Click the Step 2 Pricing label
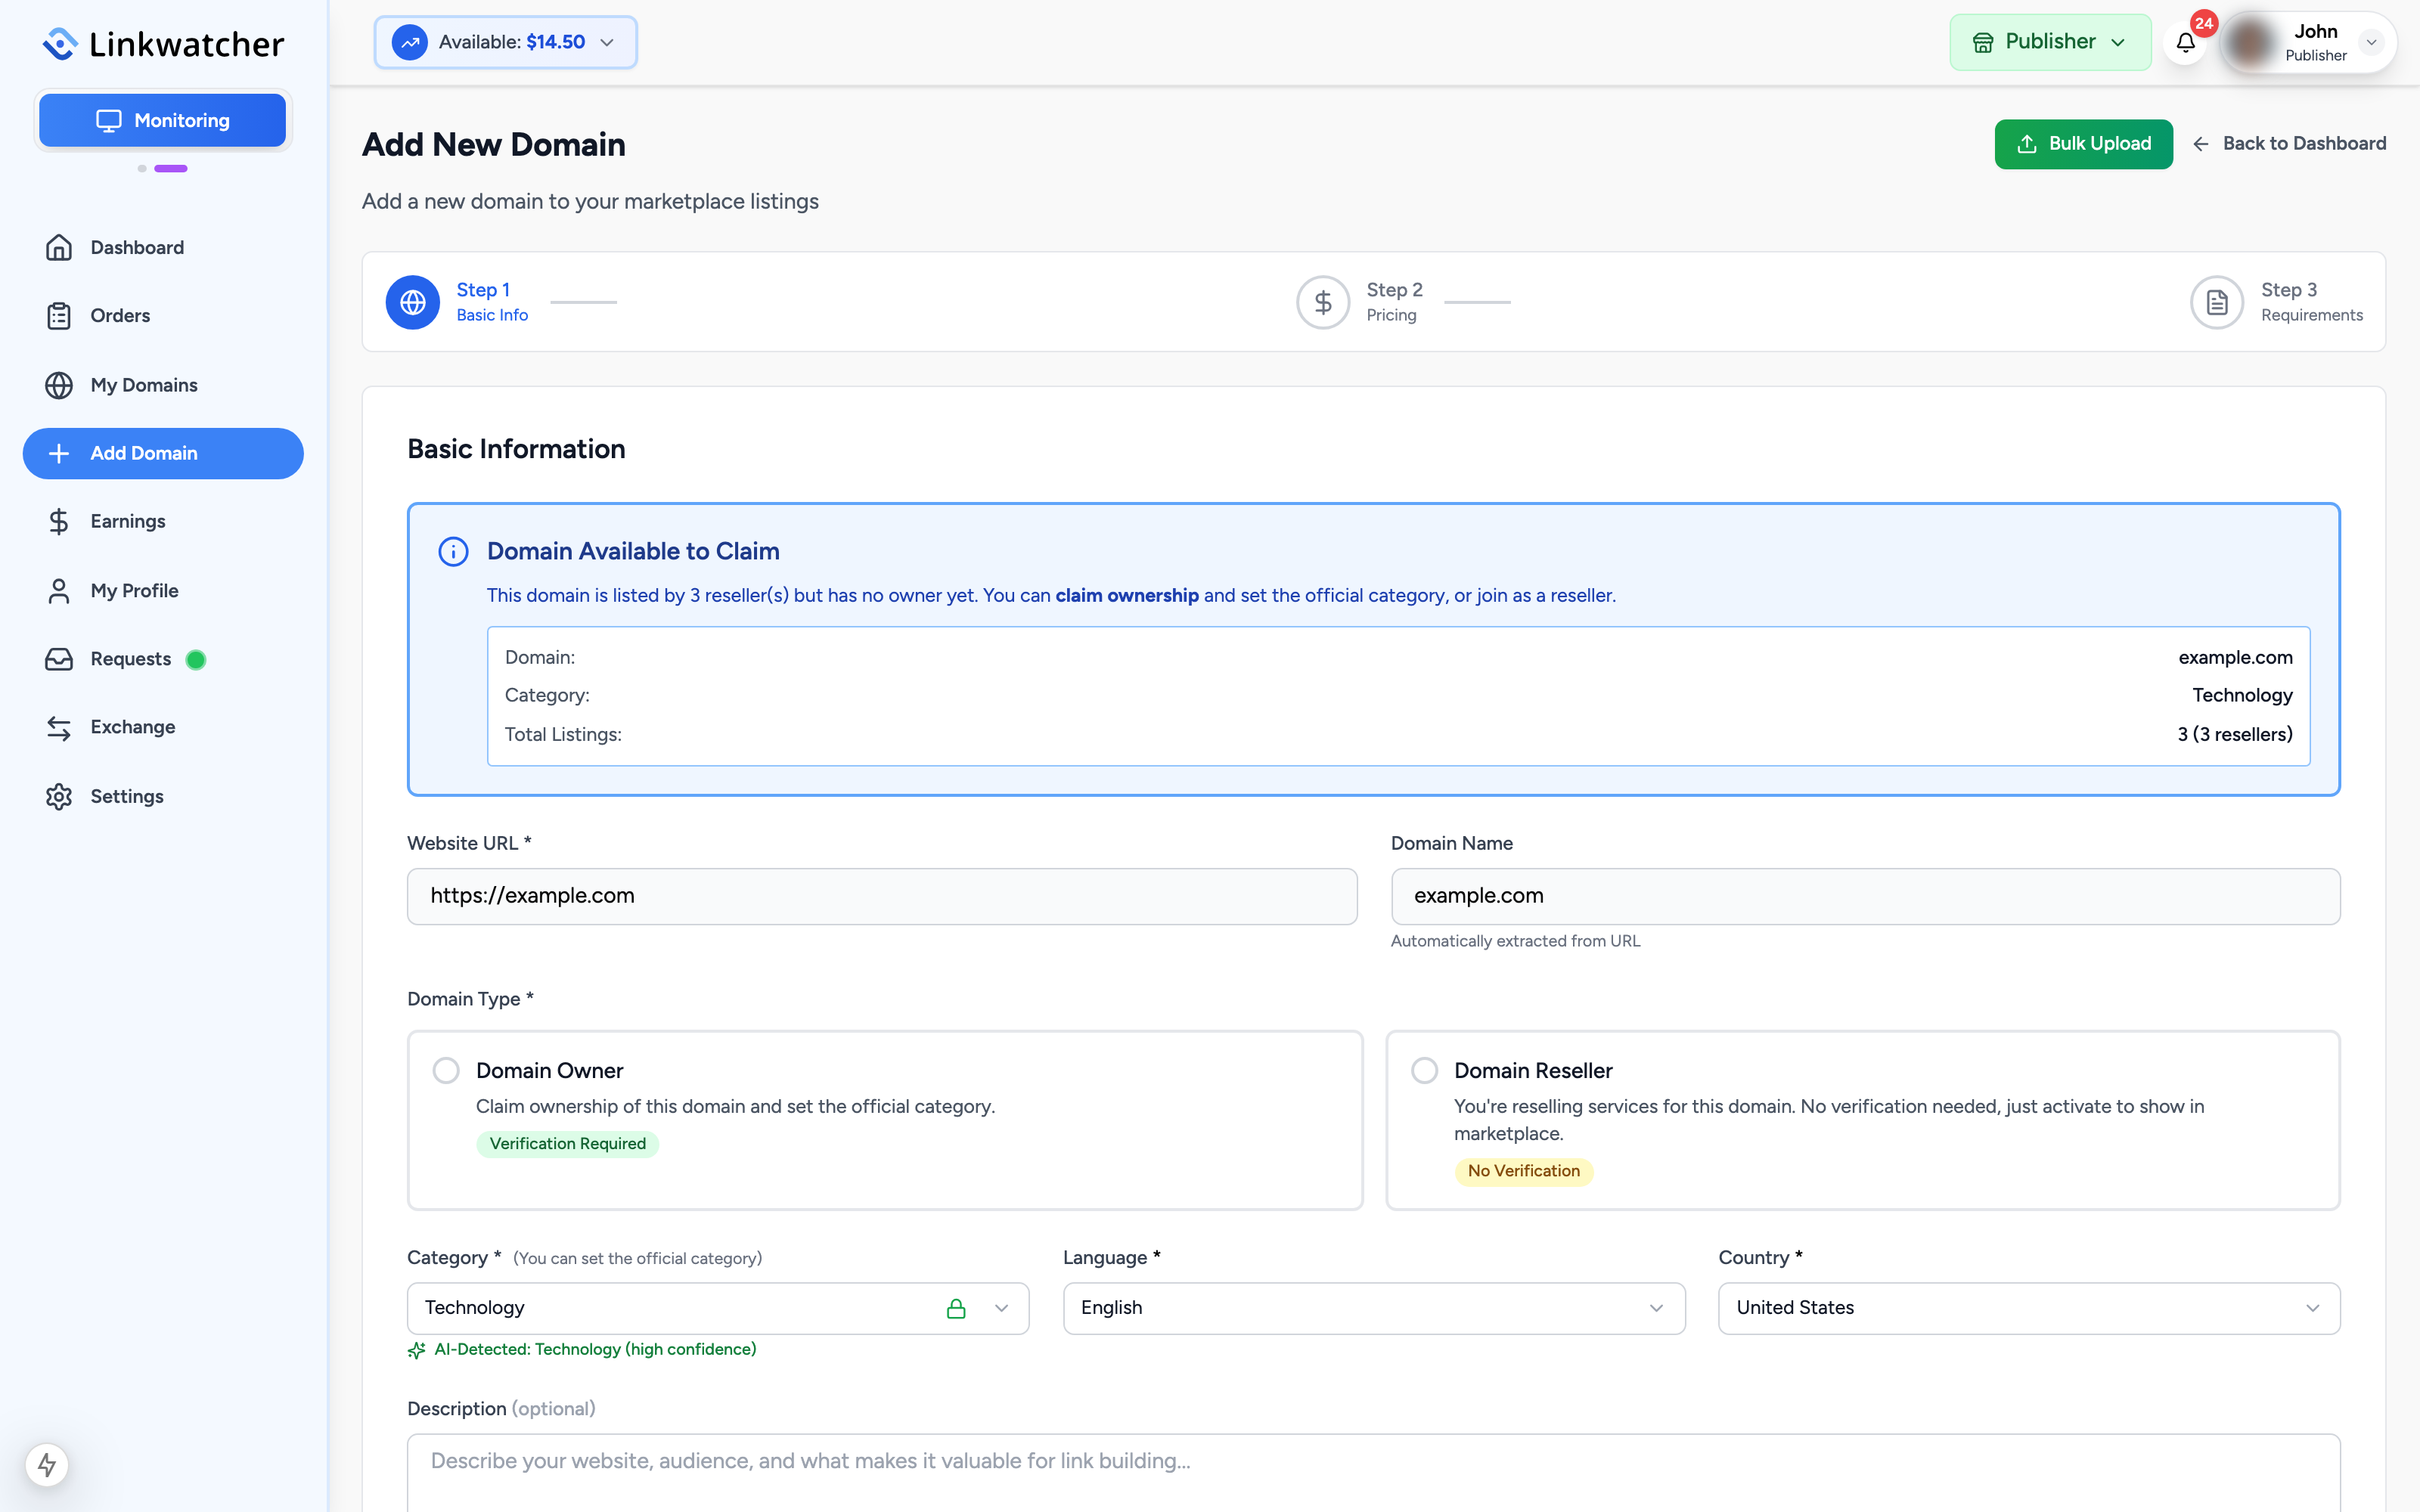This screenshot has width=2420, height=1512. click(x=1394, y=302)
